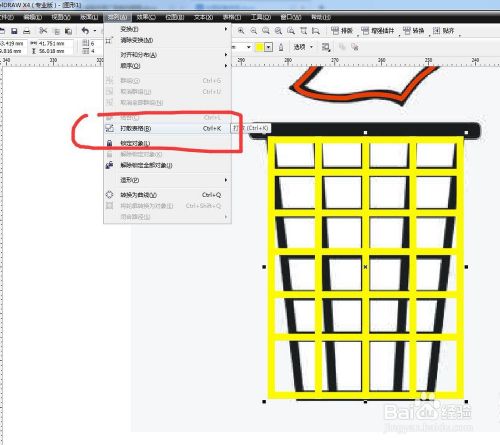The height and width of the screenshot is (445, 500).
Task: Open the 帮助 menu
Action: [321, 17]
